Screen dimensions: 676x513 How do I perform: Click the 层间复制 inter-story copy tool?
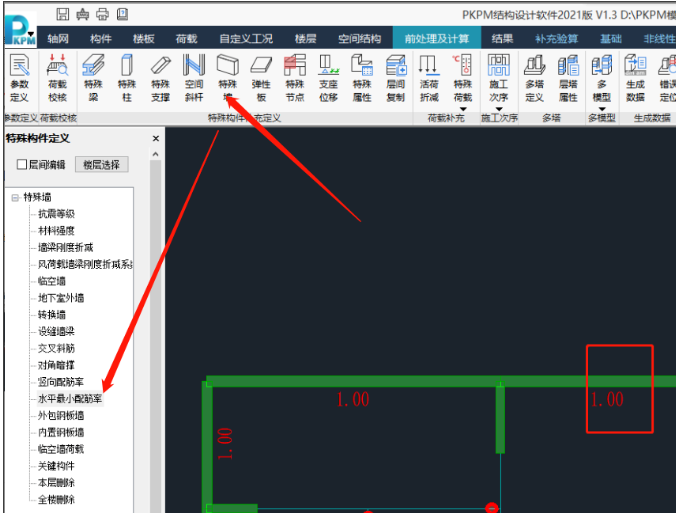click(x=396, y=78)
